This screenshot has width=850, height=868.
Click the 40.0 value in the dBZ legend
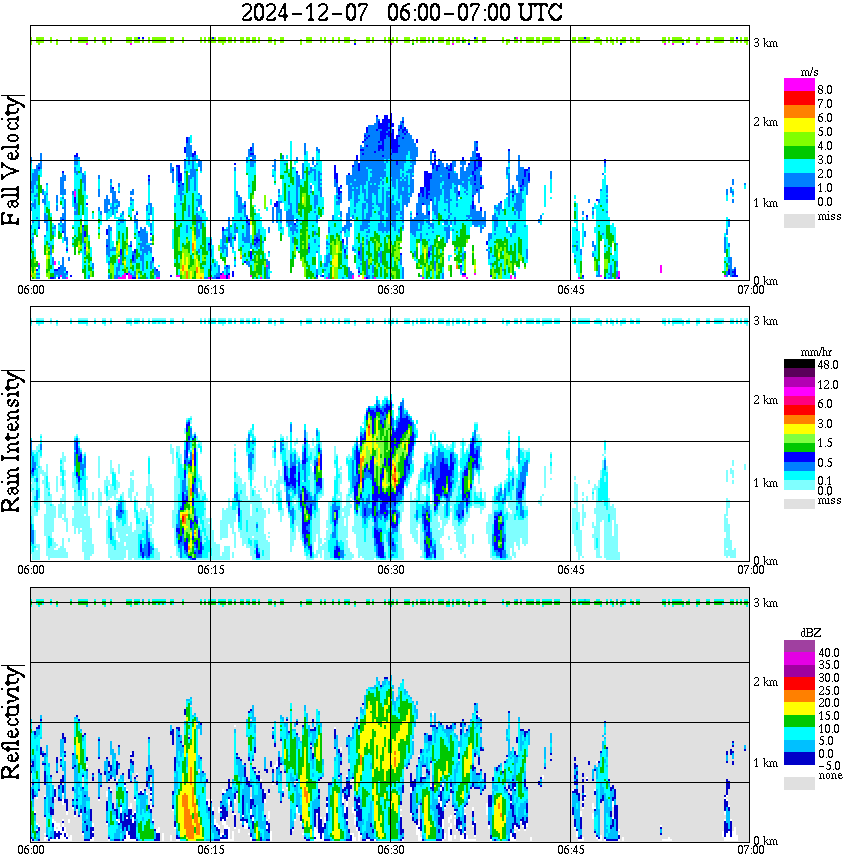click(x=829, y=653)
